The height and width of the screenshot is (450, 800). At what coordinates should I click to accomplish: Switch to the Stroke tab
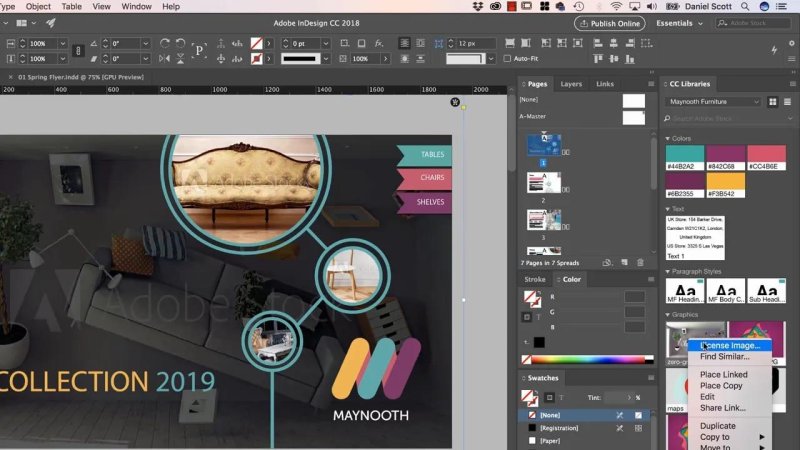pyautogui.click(x=535, y=279)
